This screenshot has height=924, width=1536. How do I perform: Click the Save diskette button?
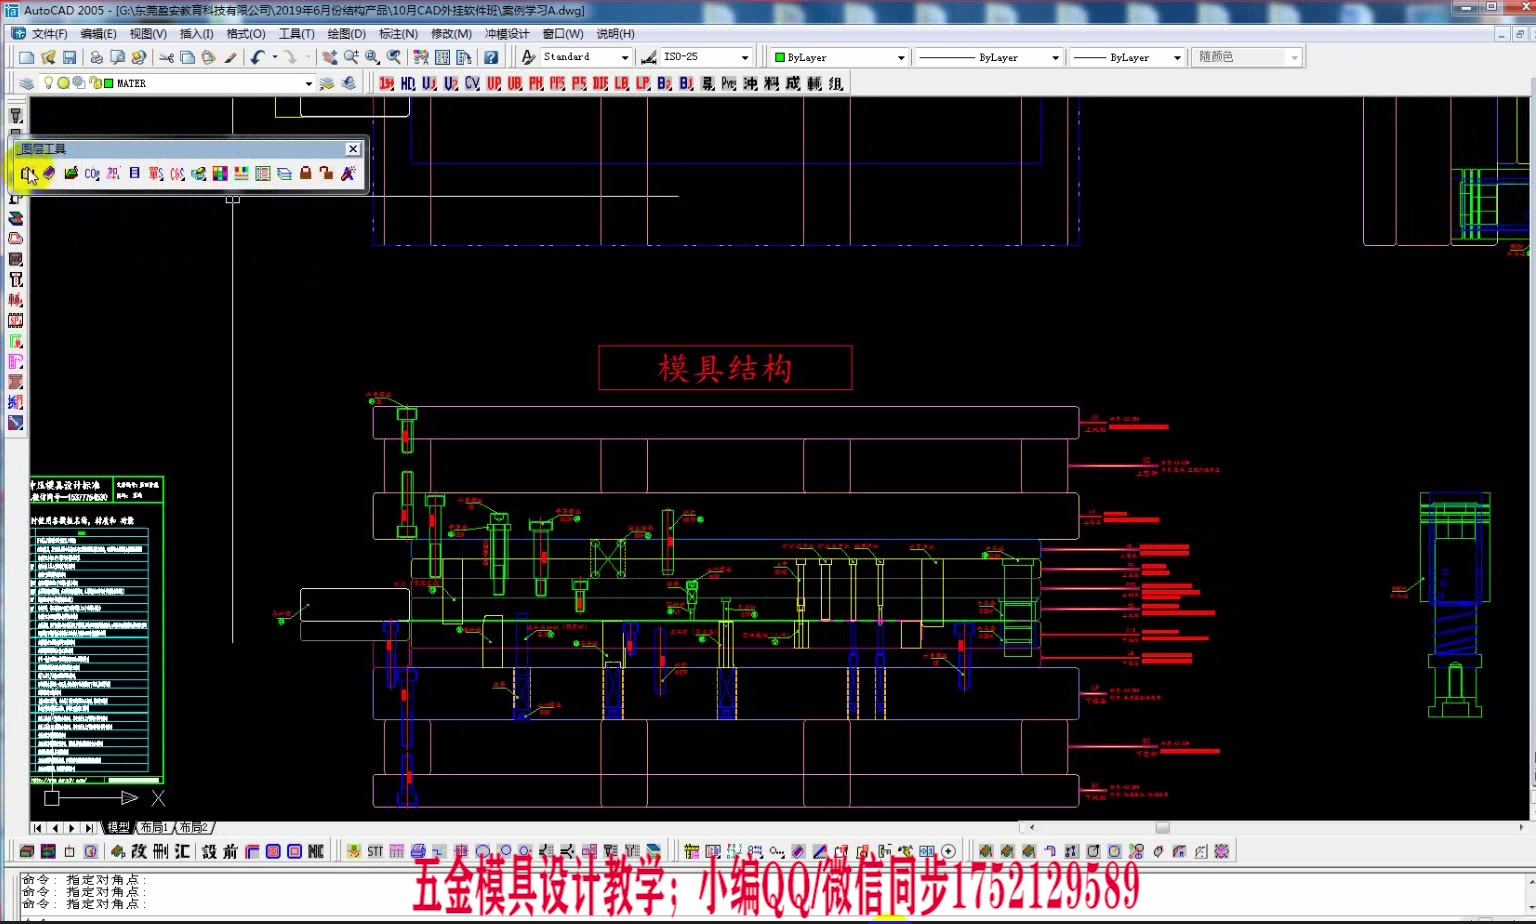pyautogui.click(x=68, y=57)
